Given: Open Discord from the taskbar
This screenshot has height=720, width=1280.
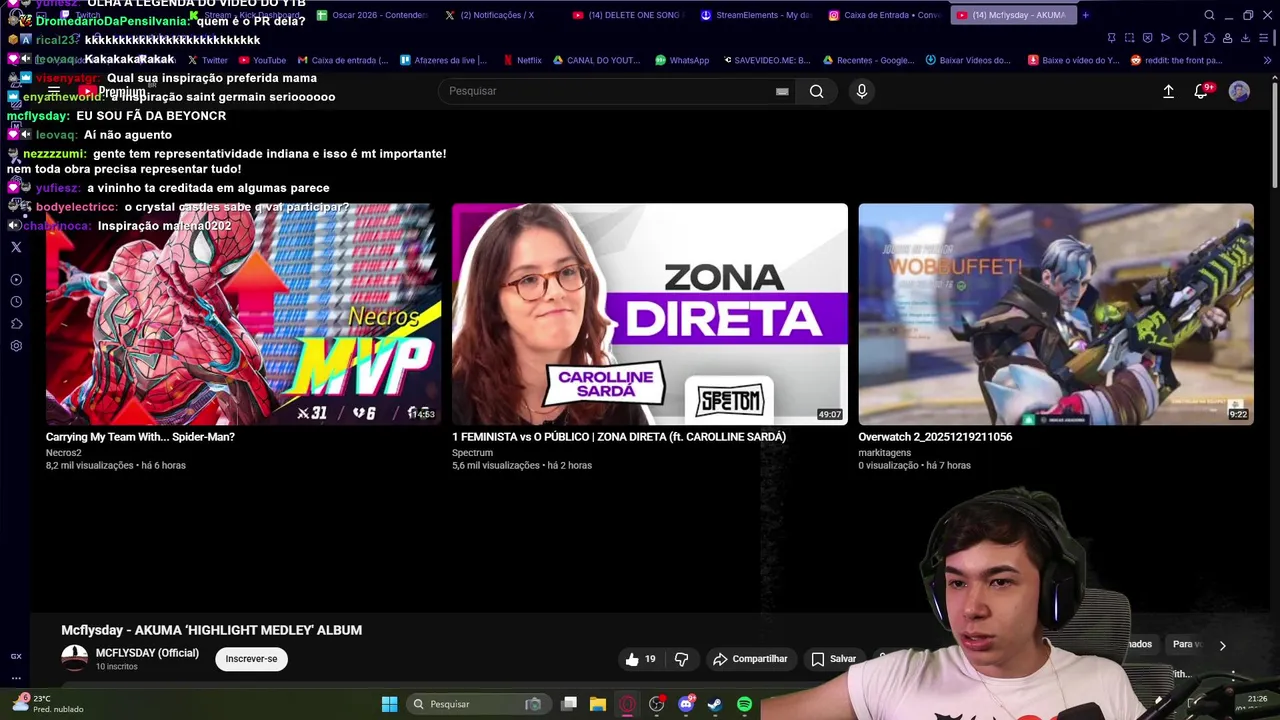Looking at the screenshot, I should click(x=685, y=704).
